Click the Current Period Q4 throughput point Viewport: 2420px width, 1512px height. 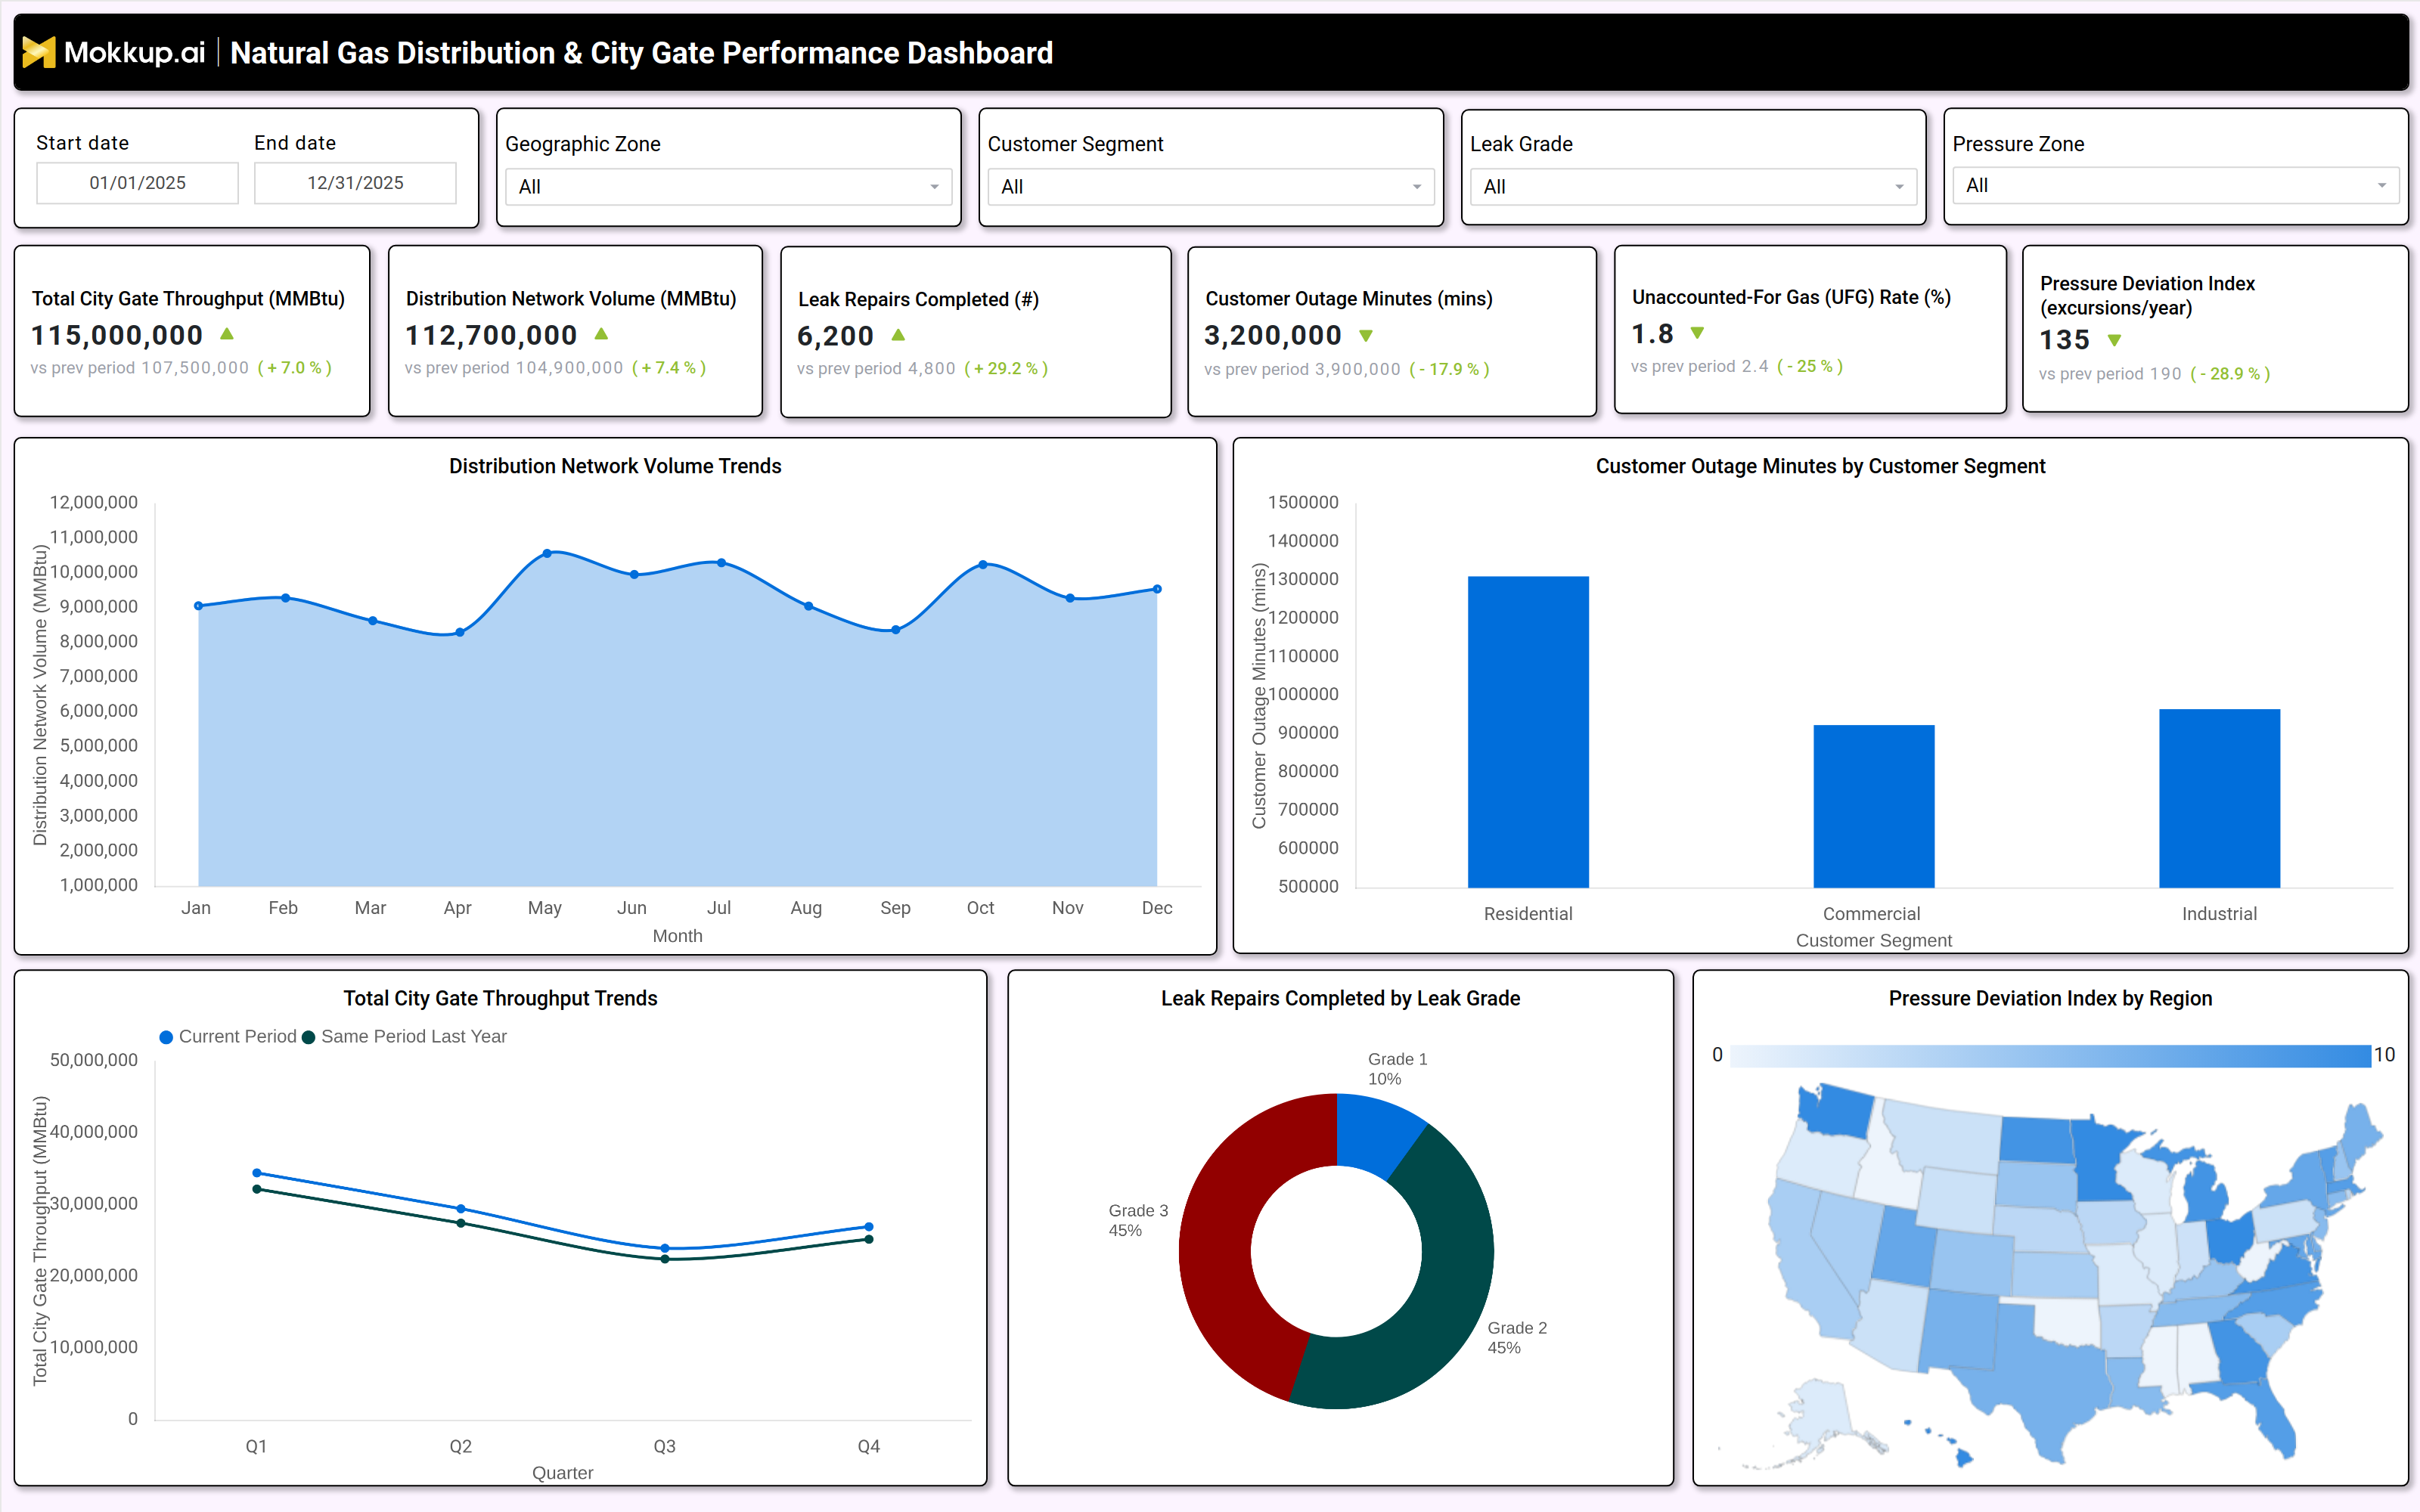coord(869,1227)
